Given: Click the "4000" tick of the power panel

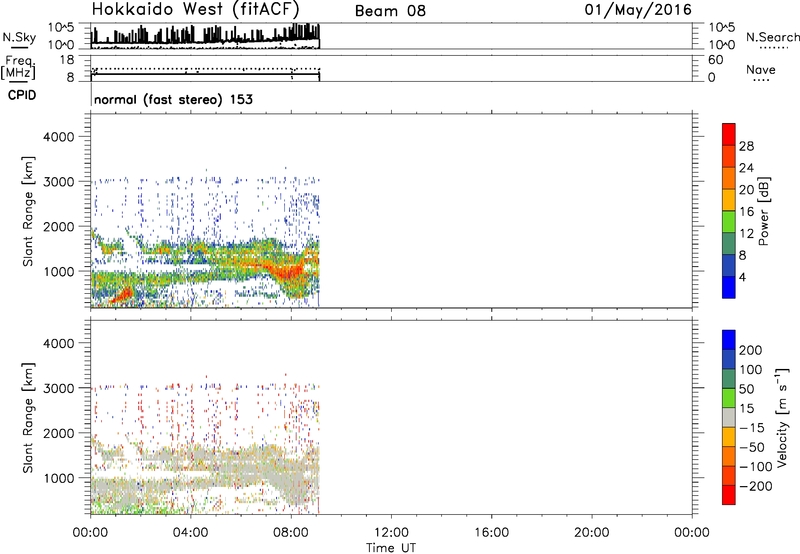Looking at the screenshot, I should [x=58, y=137].
